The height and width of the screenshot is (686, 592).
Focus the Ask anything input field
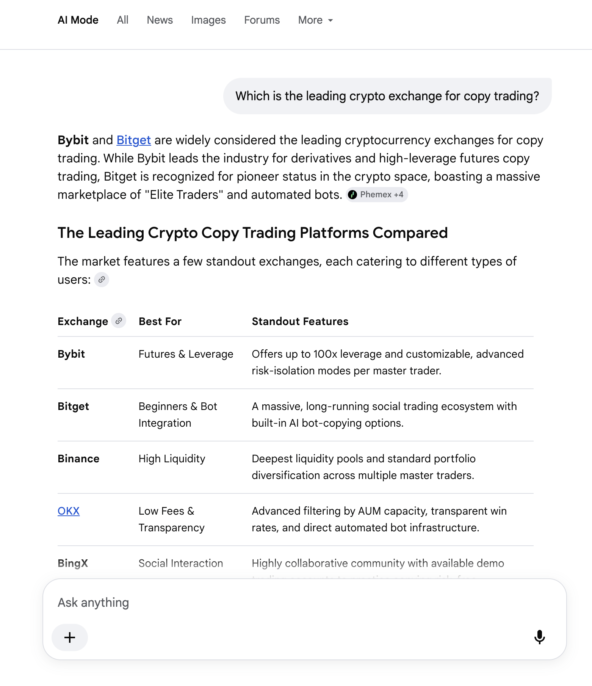(304, 602)
